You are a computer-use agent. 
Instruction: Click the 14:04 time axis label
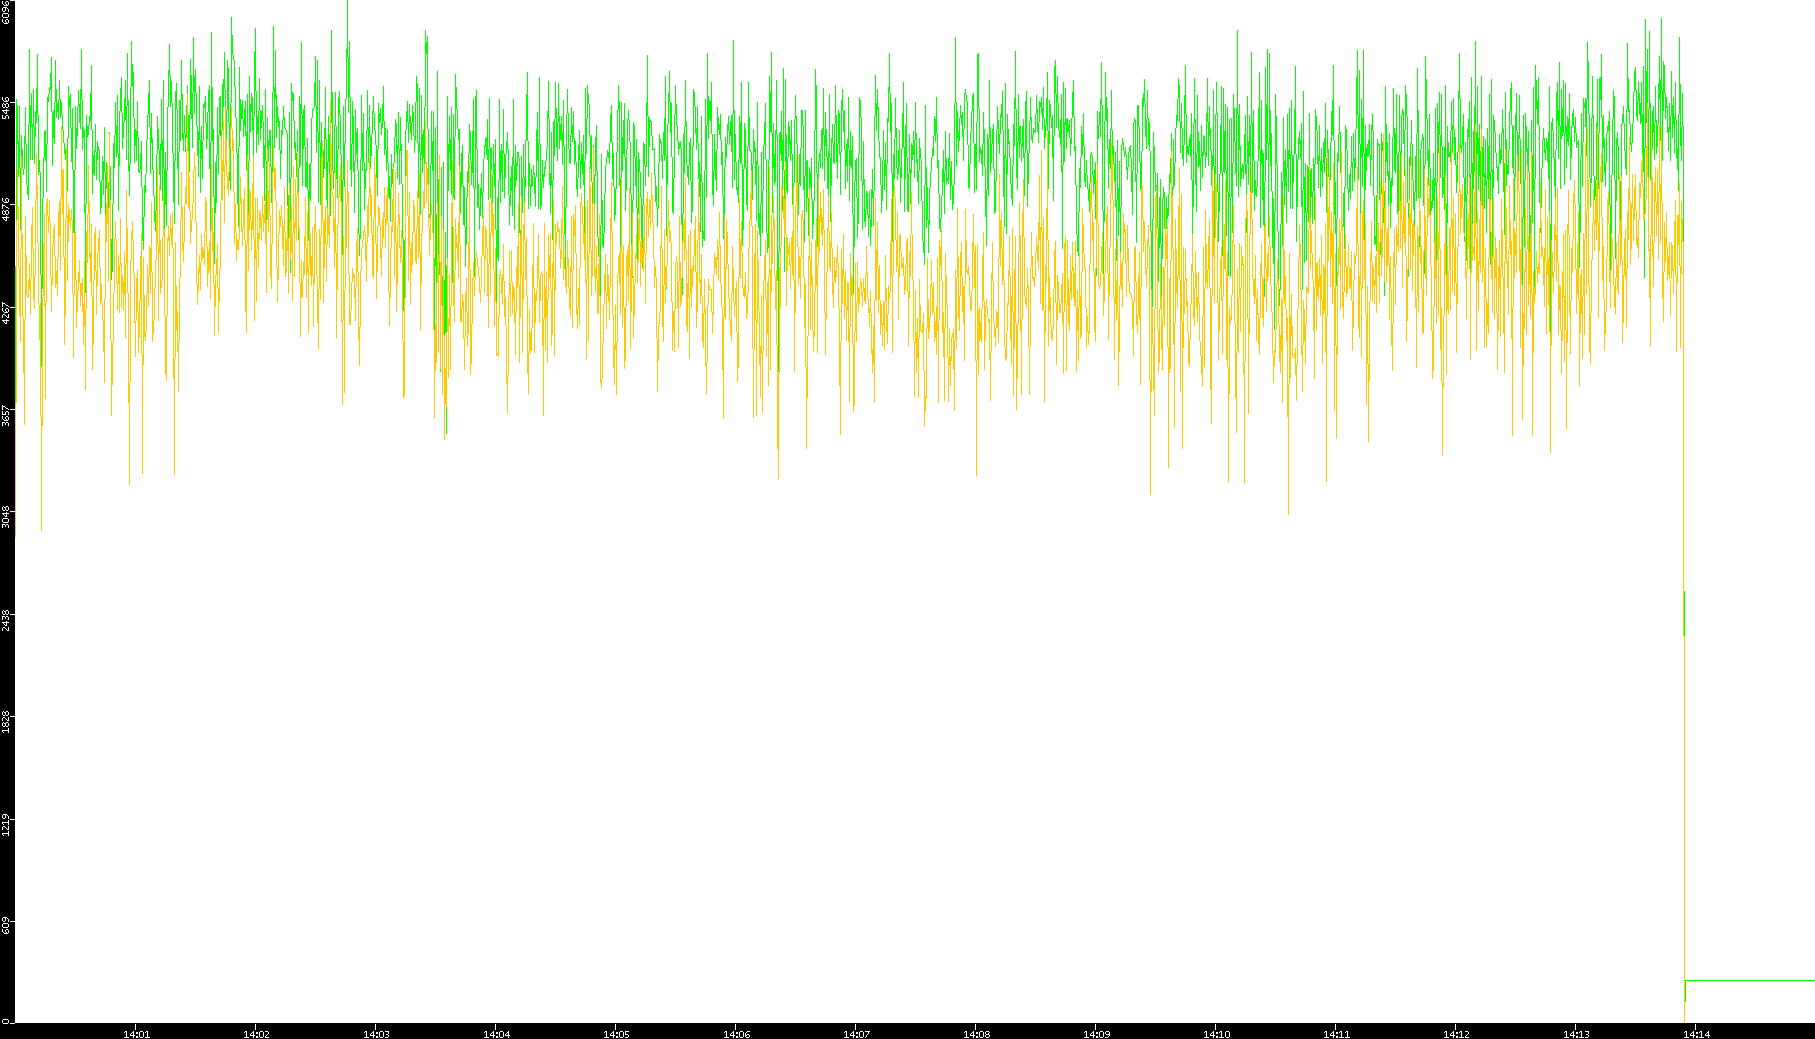click(x=496, y=1034)
